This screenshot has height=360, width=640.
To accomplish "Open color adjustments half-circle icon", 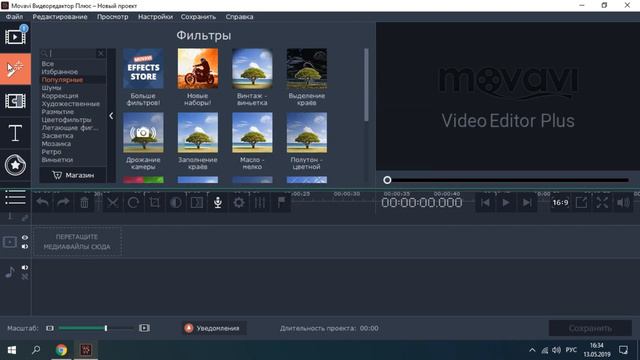I will 176,202.
